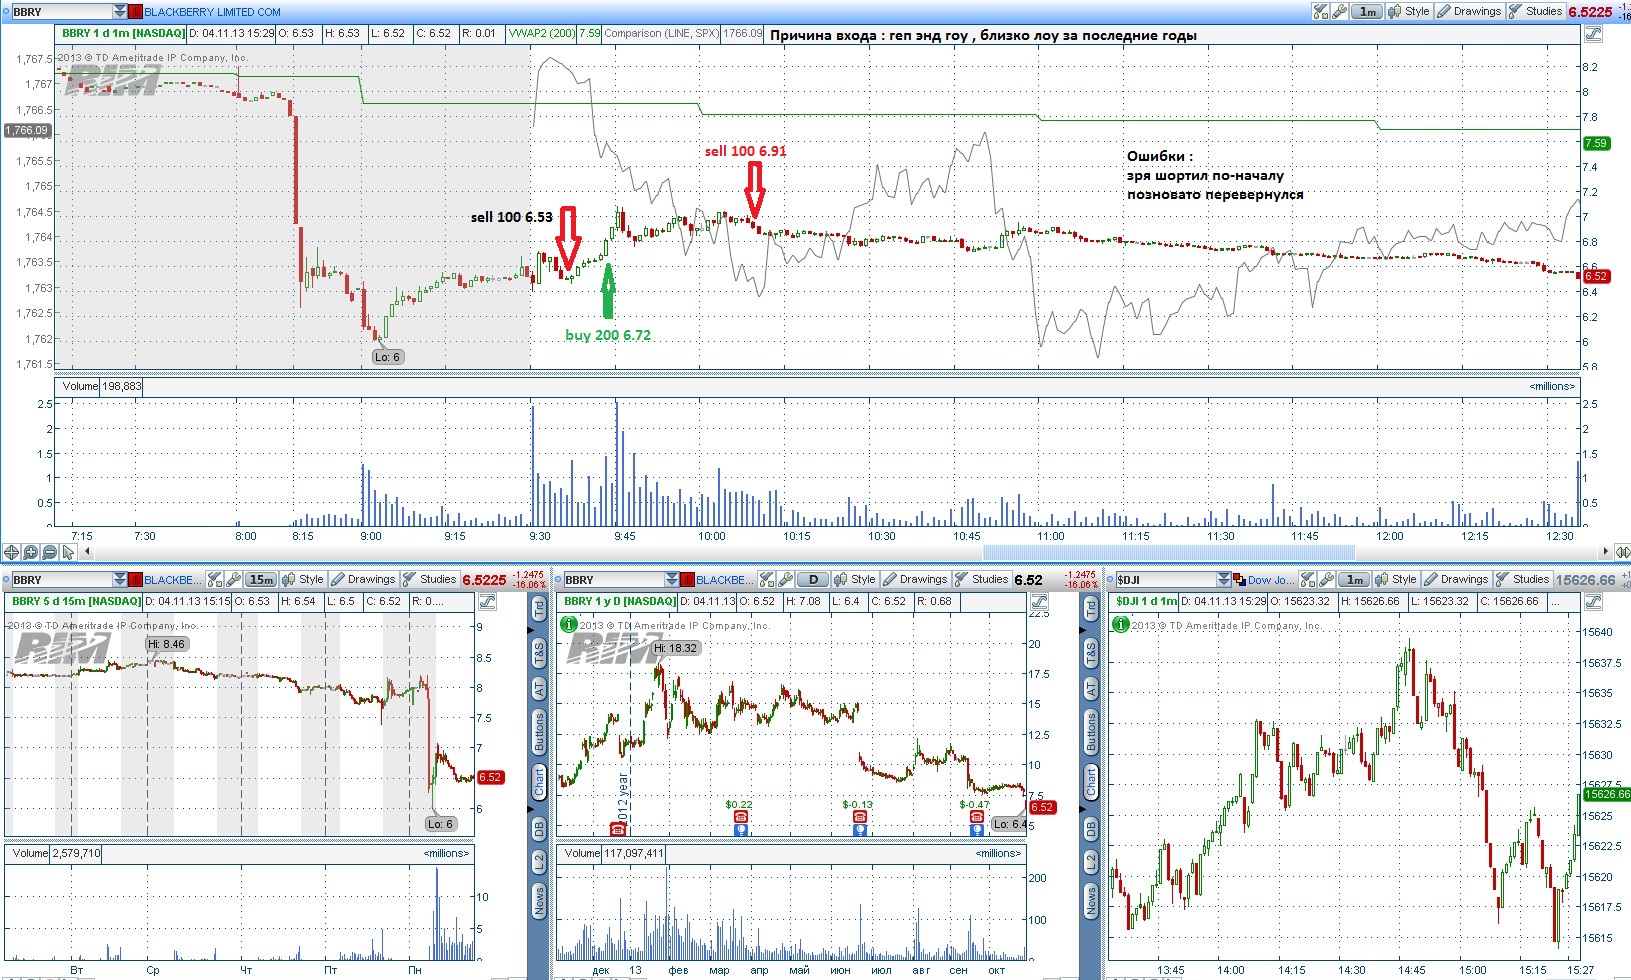Open the wrench settings in the $DJI chart toolbar

[1326, 580]
